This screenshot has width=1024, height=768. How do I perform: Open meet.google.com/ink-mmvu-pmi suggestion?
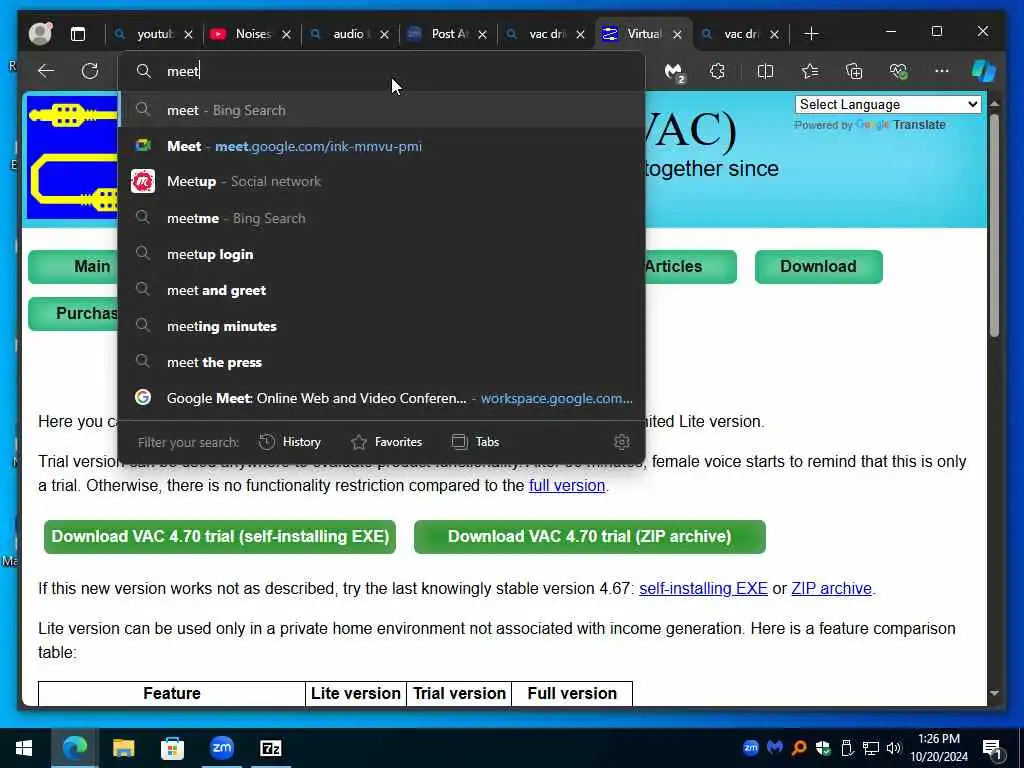click(x=381, y=146)
